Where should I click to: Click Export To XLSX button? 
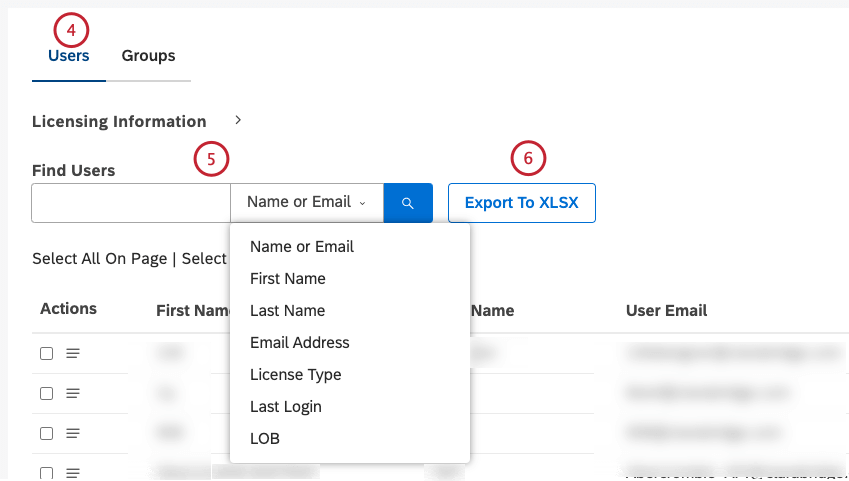click(522, 203)
